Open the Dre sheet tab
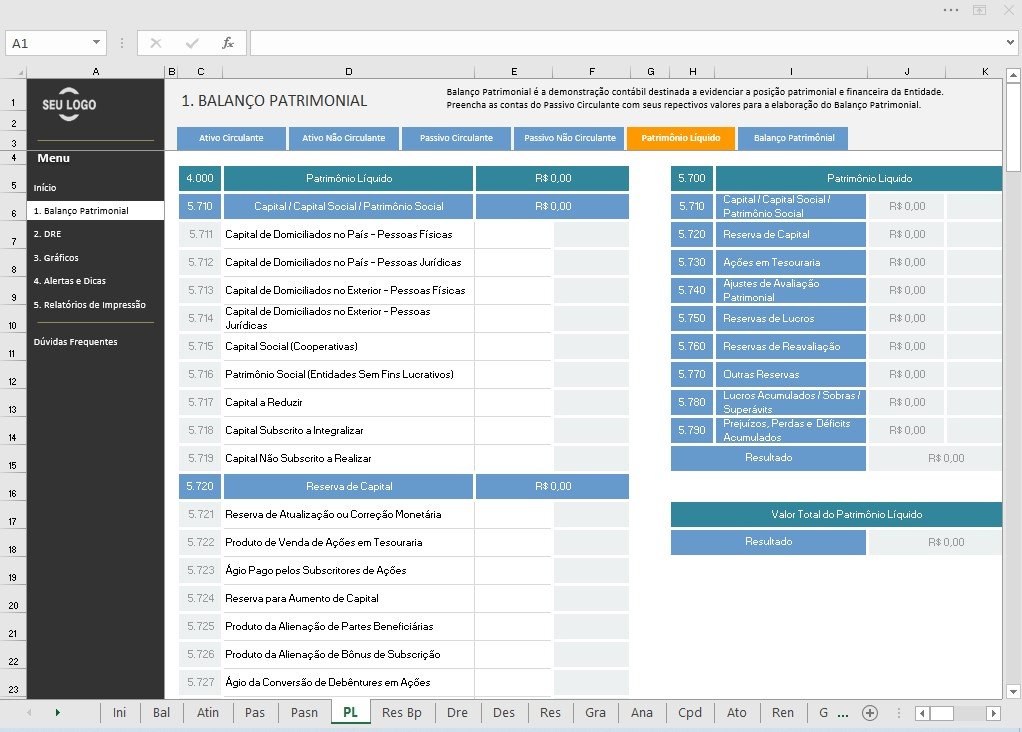Screen dimensions: 1022x732 point(457,712)
